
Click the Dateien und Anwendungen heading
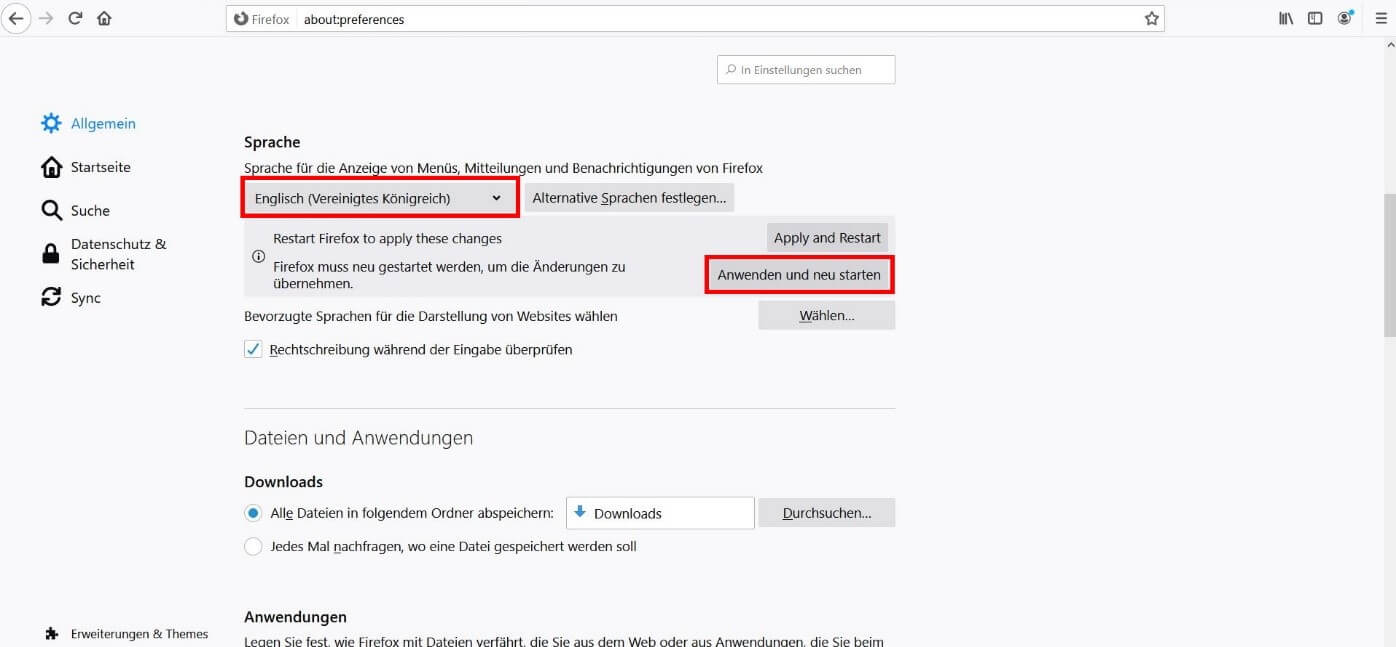358,438
